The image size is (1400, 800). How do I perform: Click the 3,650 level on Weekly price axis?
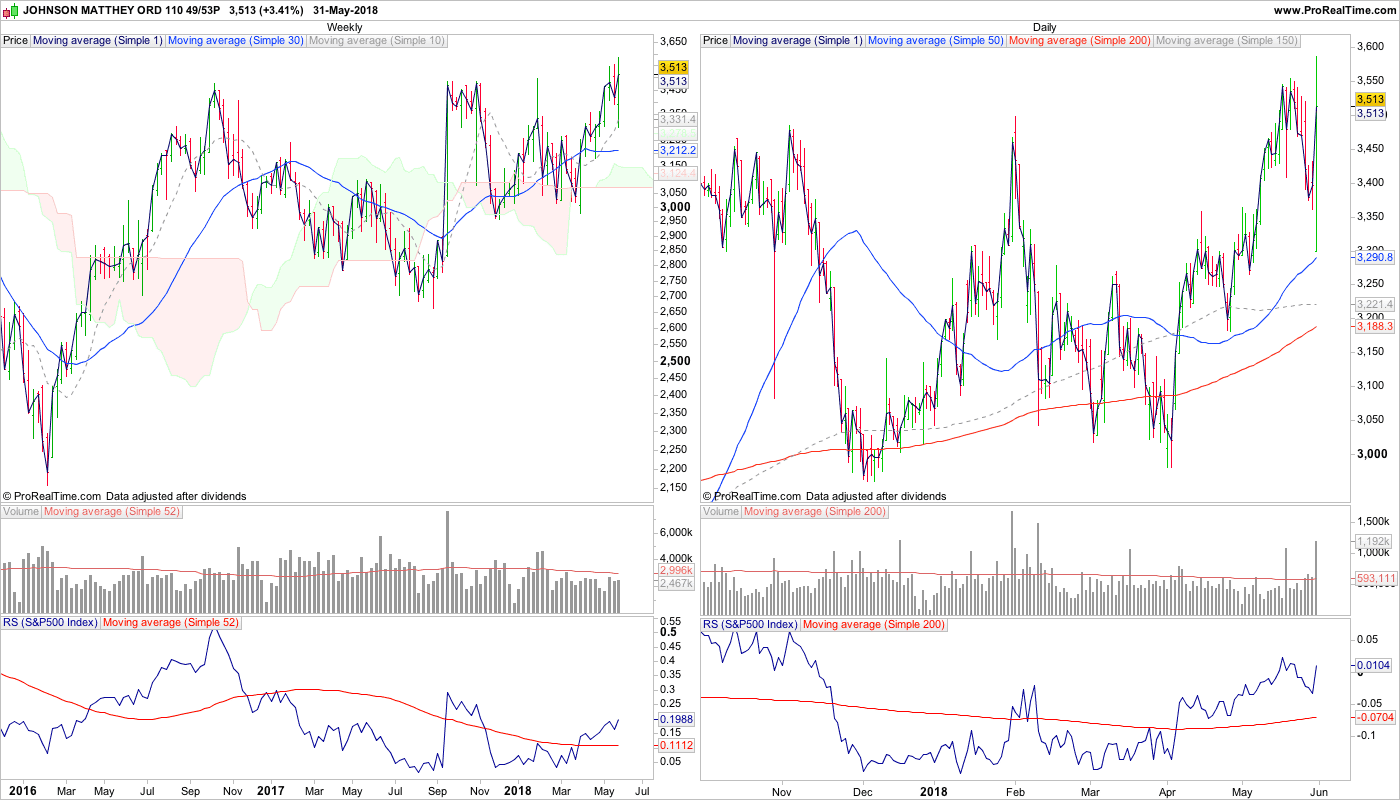pos(673,42)
